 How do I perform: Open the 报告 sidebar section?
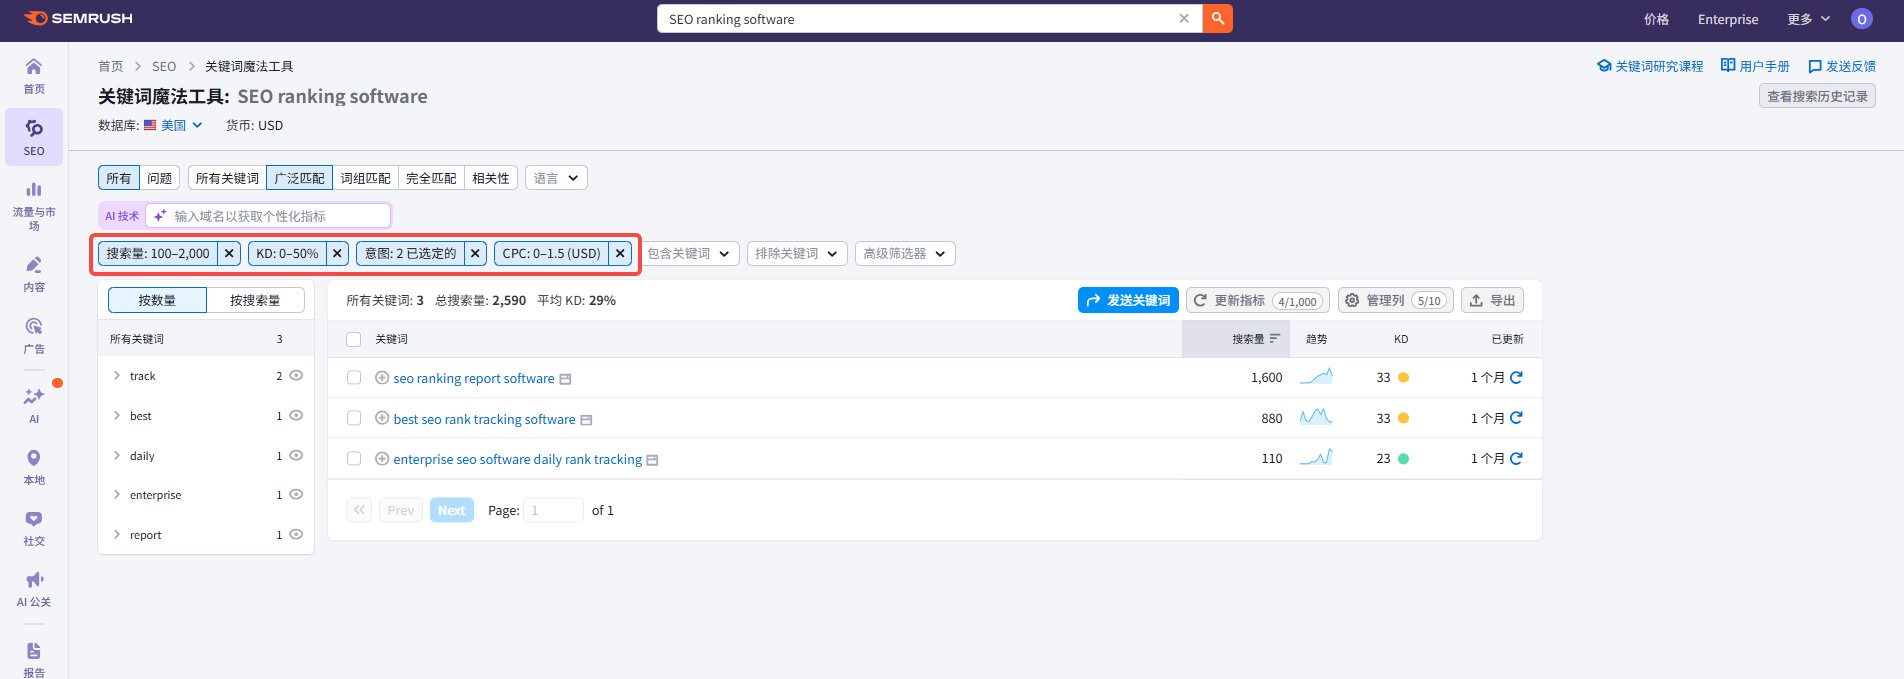[x=34, y=659]
